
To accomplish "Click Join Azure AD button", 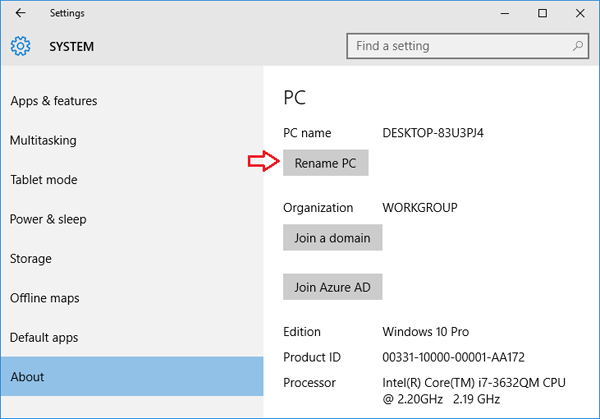I will pyautogui.click(x=332, y=287).
